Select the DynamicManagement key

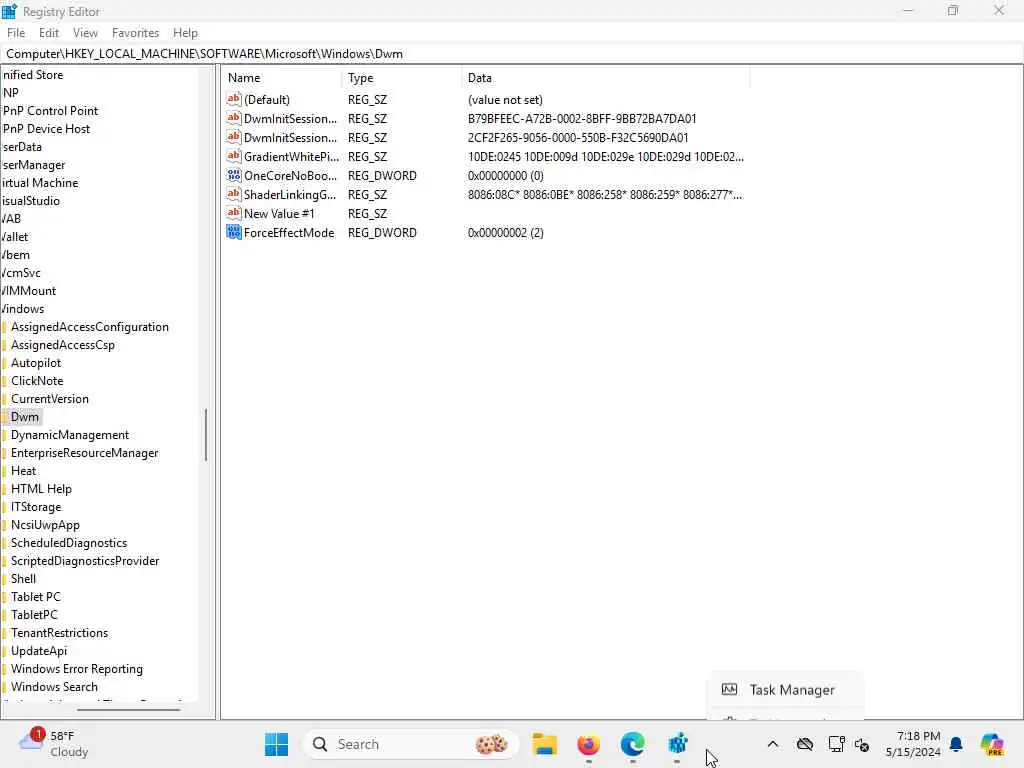(x=70, y=435)
